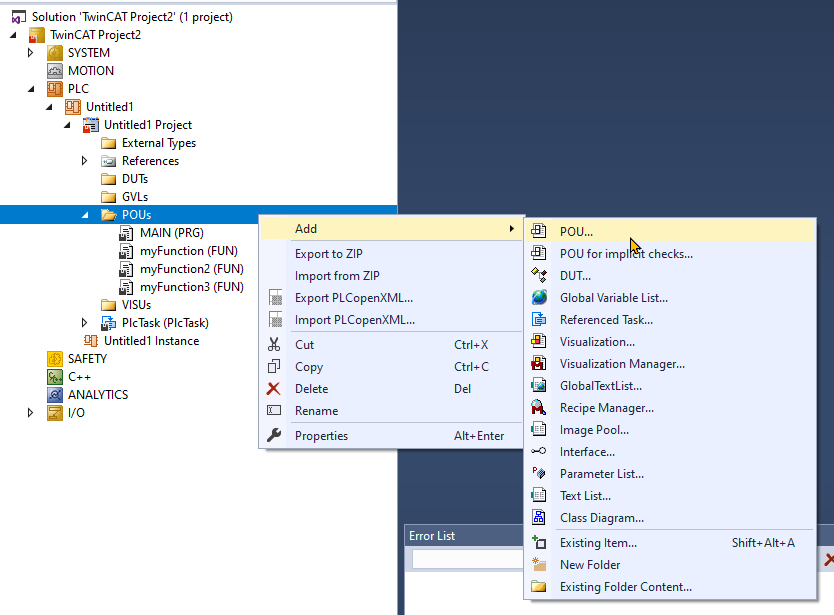This screenshot has height=615, width=834.
Task: Select the GVLs folder
Action: pos(135,197)
